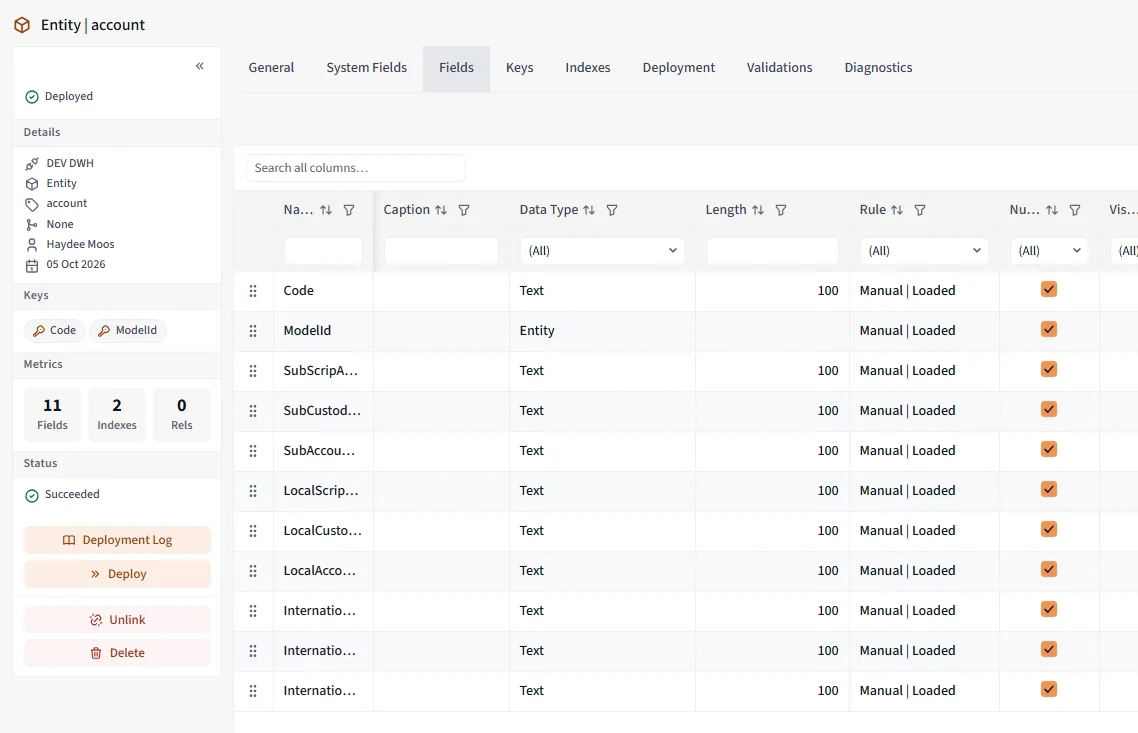1138x733 pixels.
Task: Click the Code key chip
Action: [x=54, y=330]
